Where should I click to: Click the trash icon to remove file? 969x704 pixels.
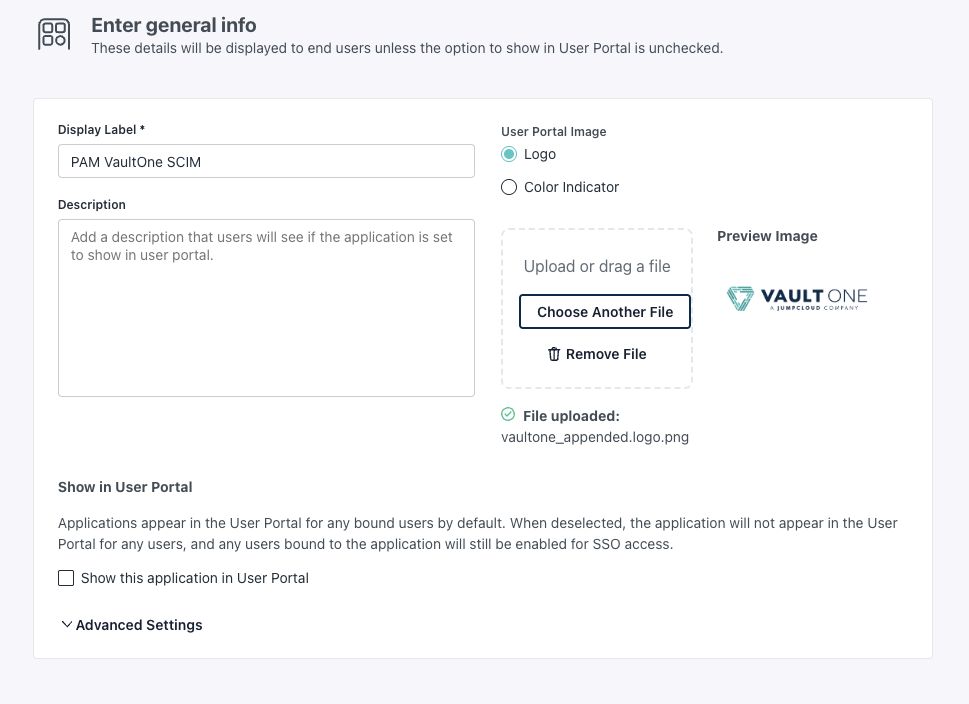pos(554,354)
